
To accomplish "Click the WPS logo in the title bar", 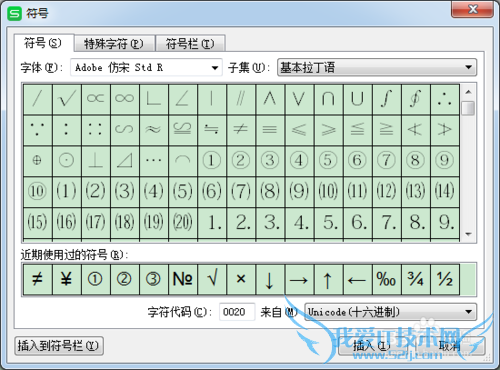I will (14, 13).
